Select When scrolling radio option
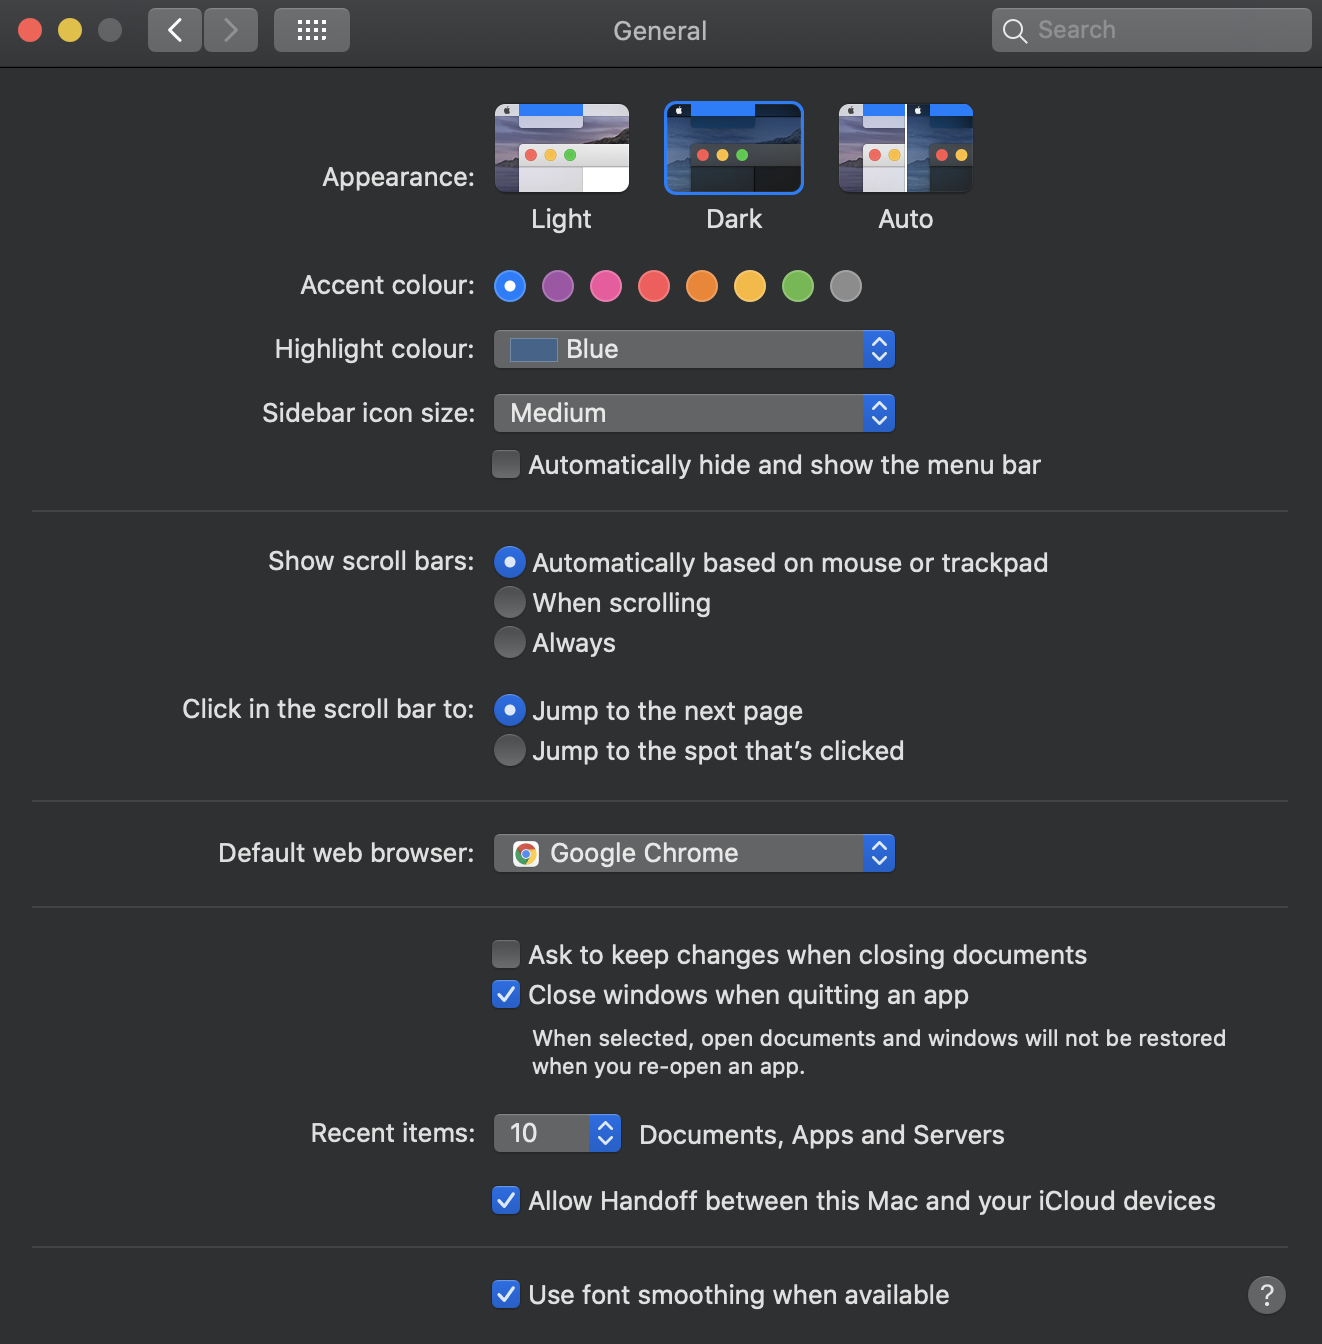 coord(510,602)
